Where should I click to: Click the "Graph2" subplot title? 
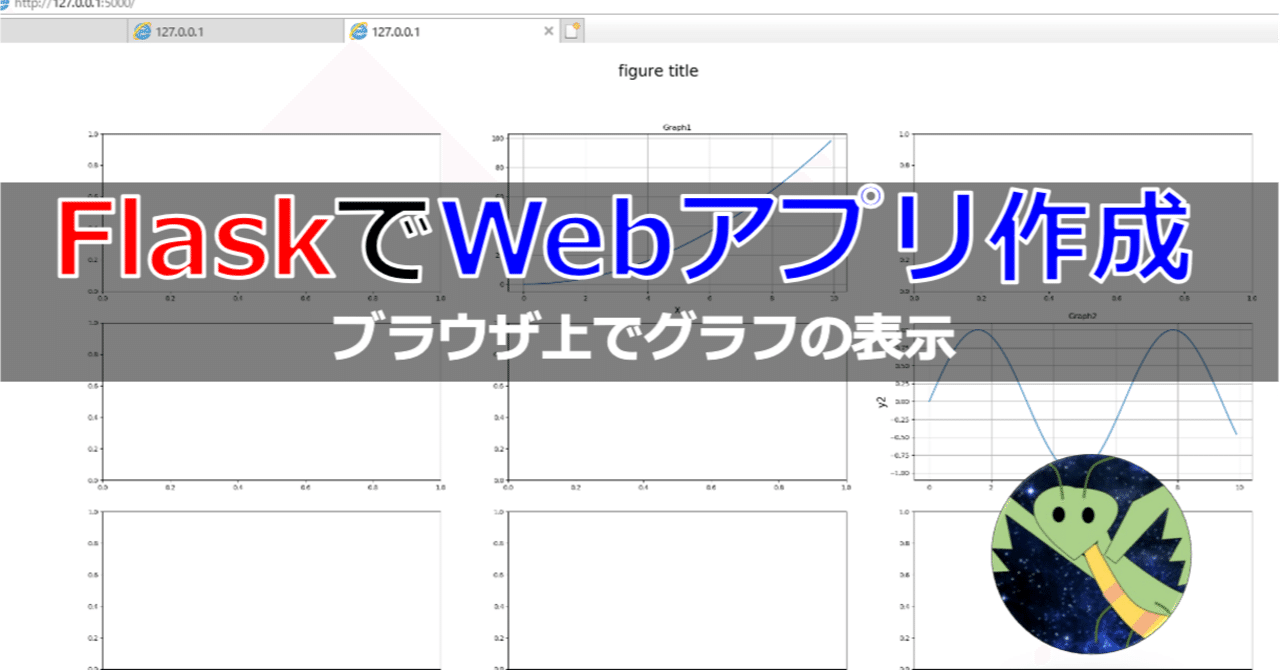[1083, 315]
